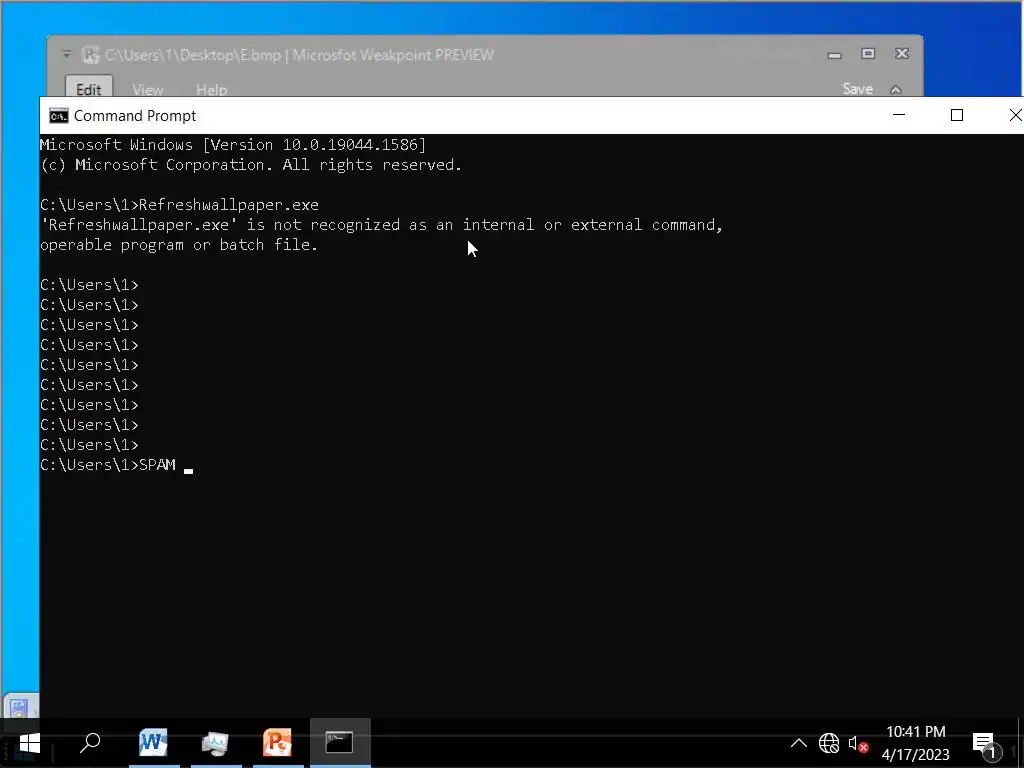
Task: Open the monitor app in taskbar
Action: click(x=215, y=743)
